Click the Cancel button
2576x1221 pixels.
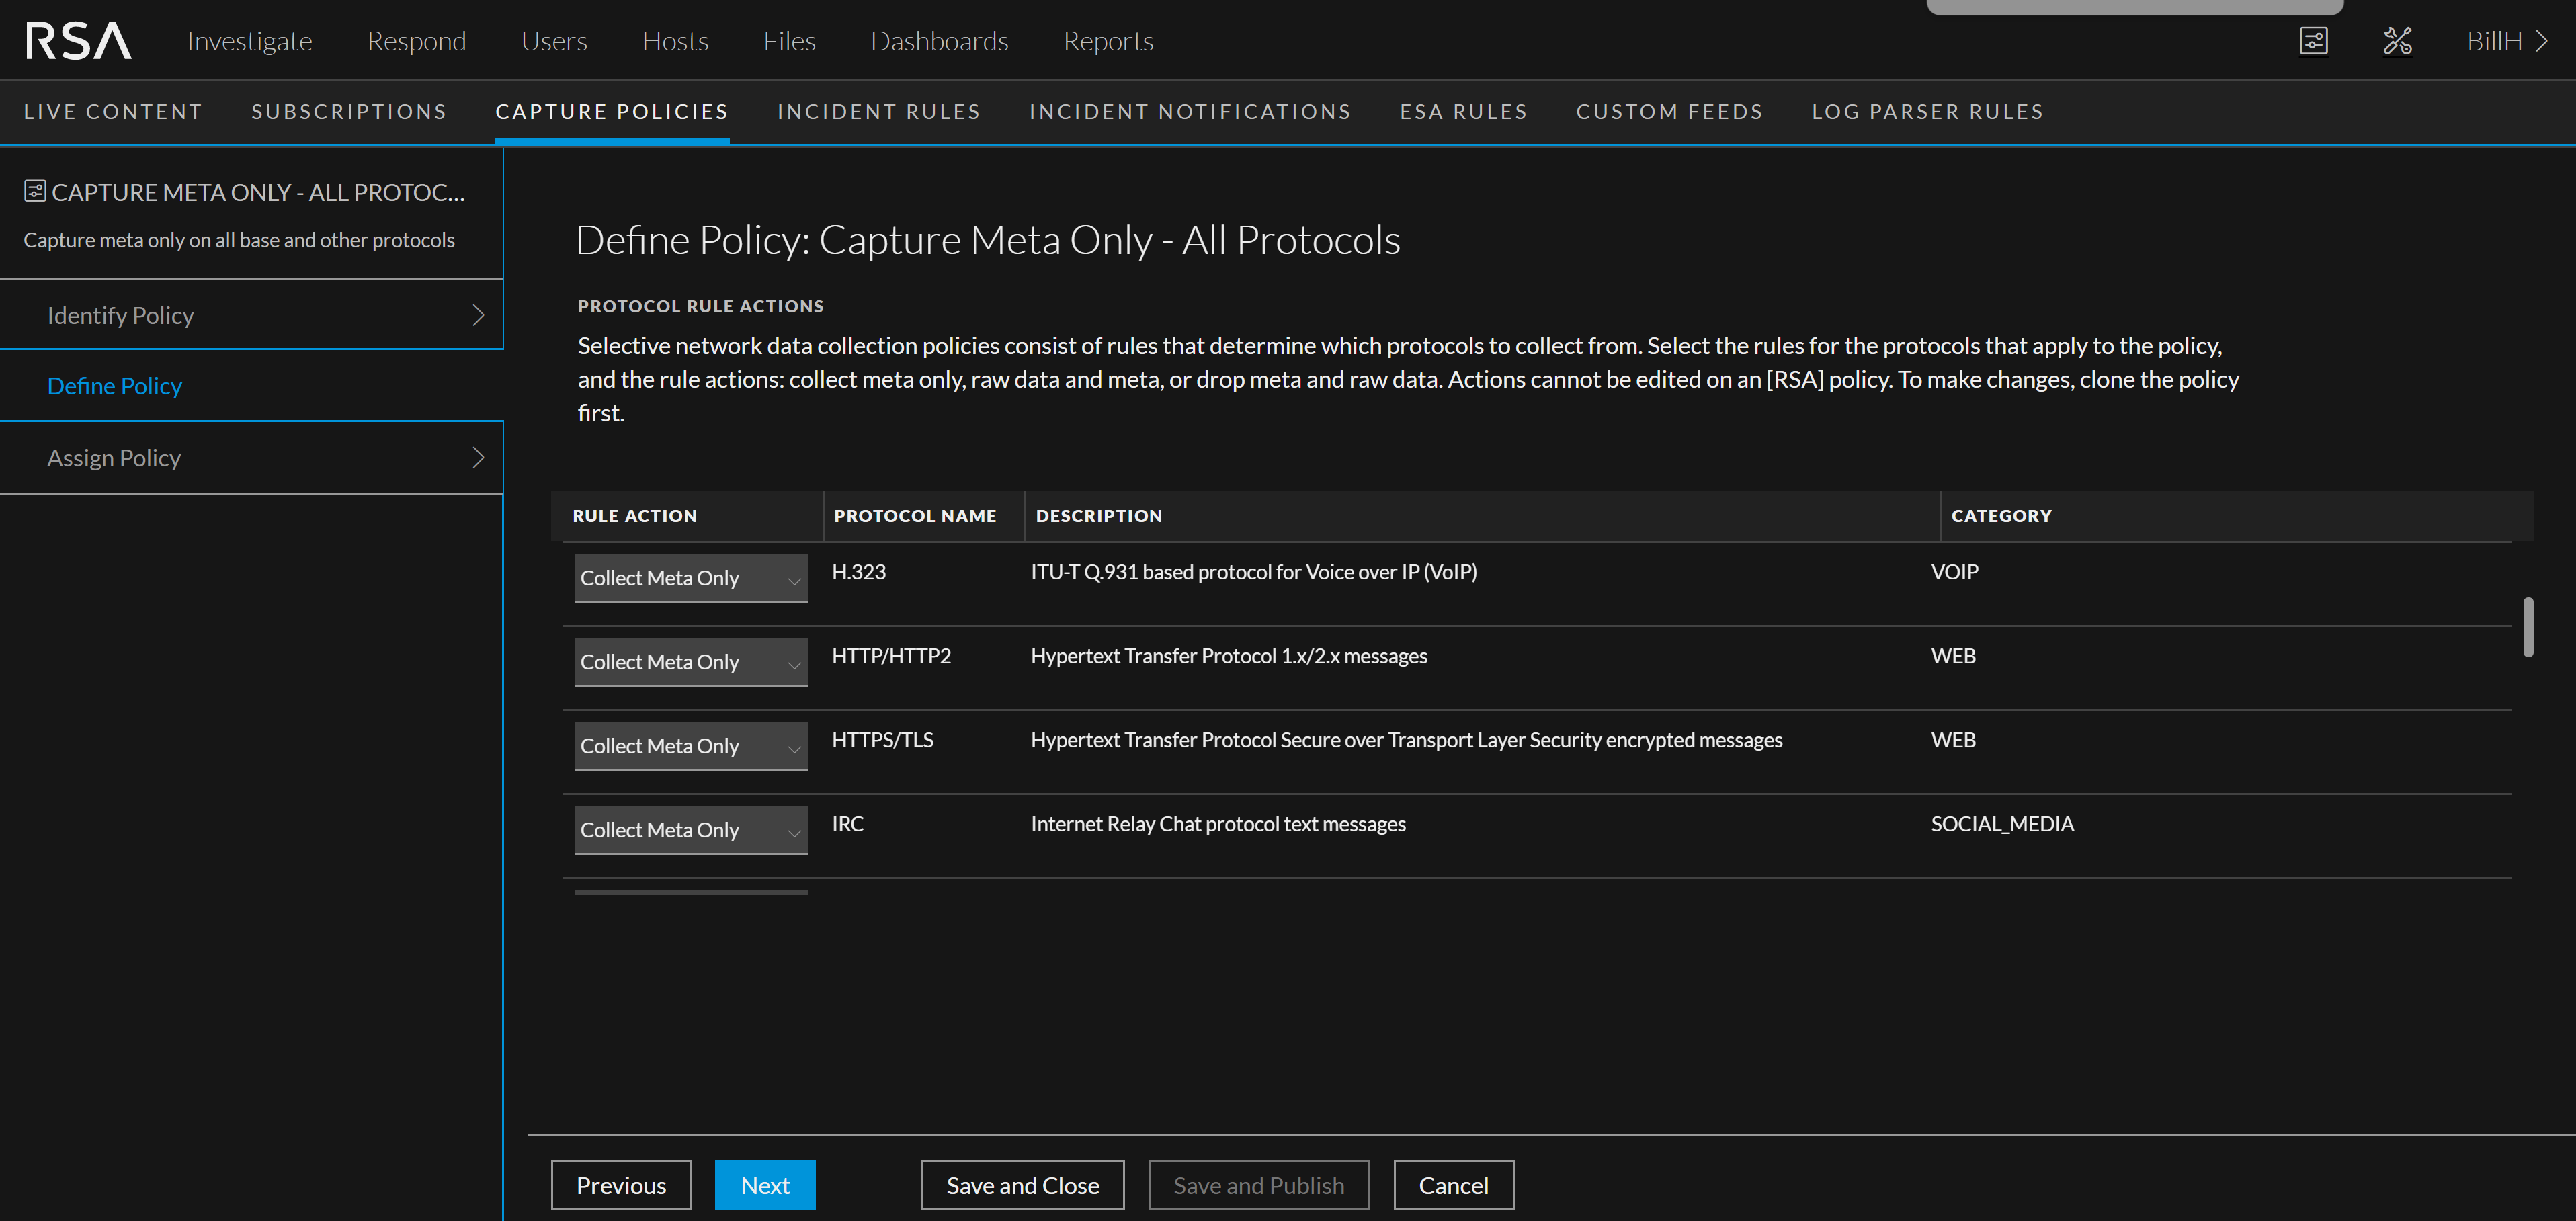[1453, 1185]
